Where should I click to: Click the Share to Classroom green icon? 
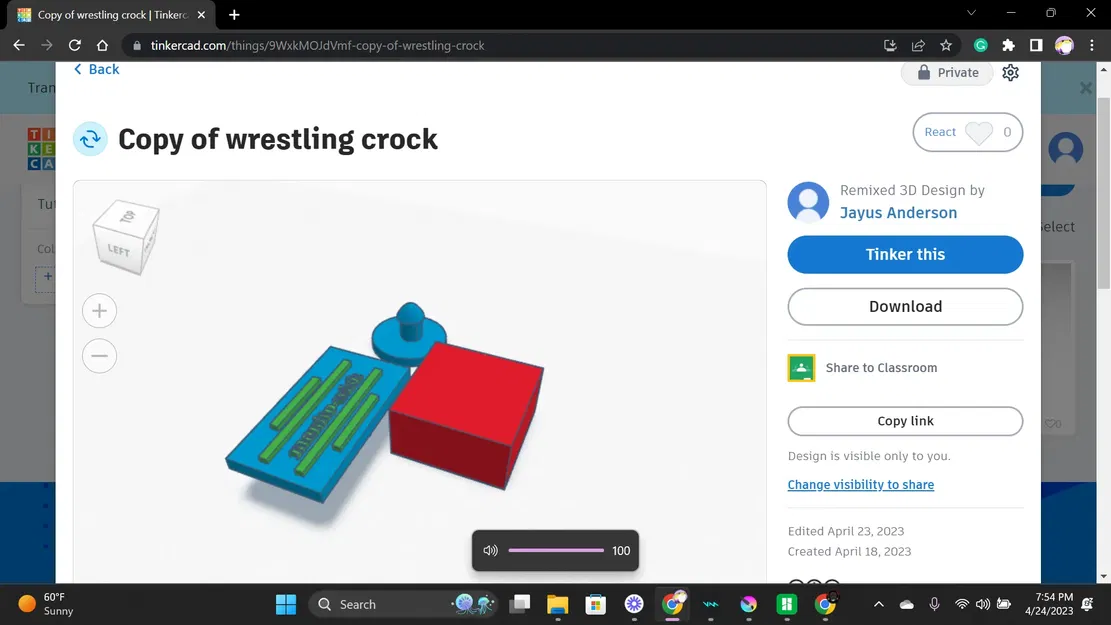801,368
